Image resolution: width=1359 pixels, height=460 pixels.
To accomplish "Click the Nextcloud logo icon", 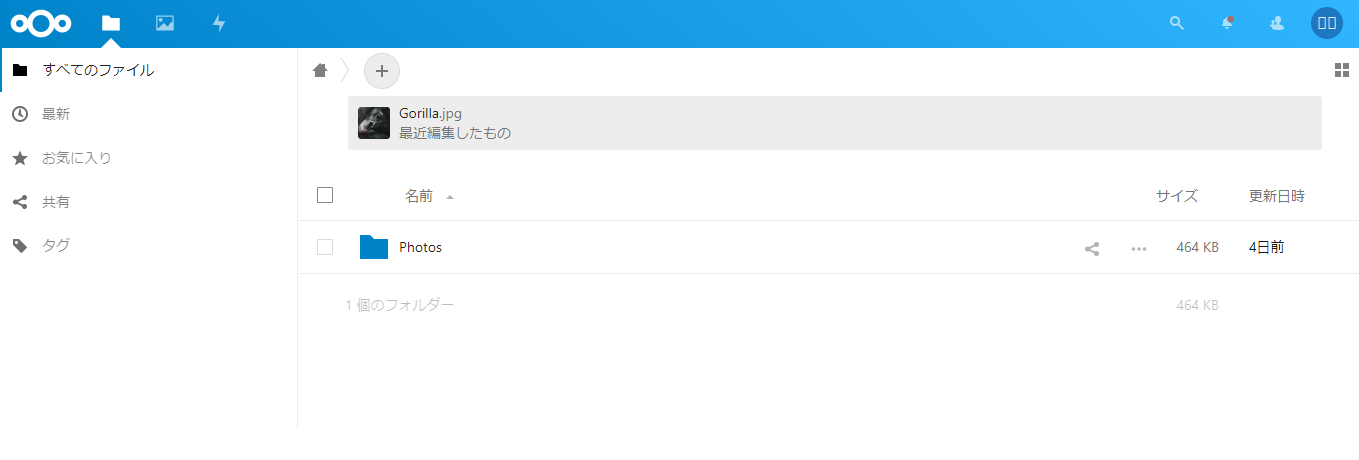I will coord(41,23).
